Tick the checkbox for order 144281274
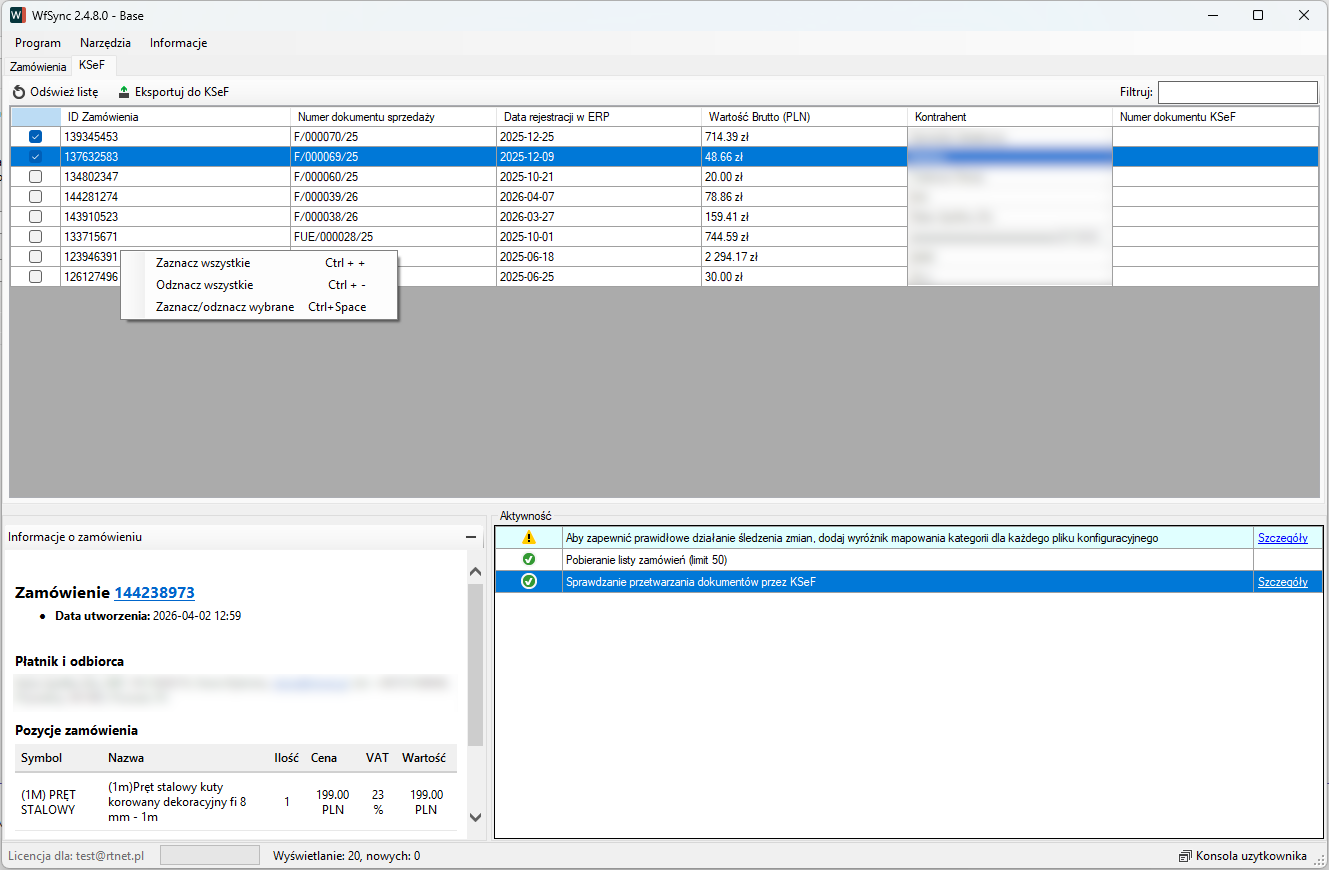The image size is (1329, 870). coord(36,197)
